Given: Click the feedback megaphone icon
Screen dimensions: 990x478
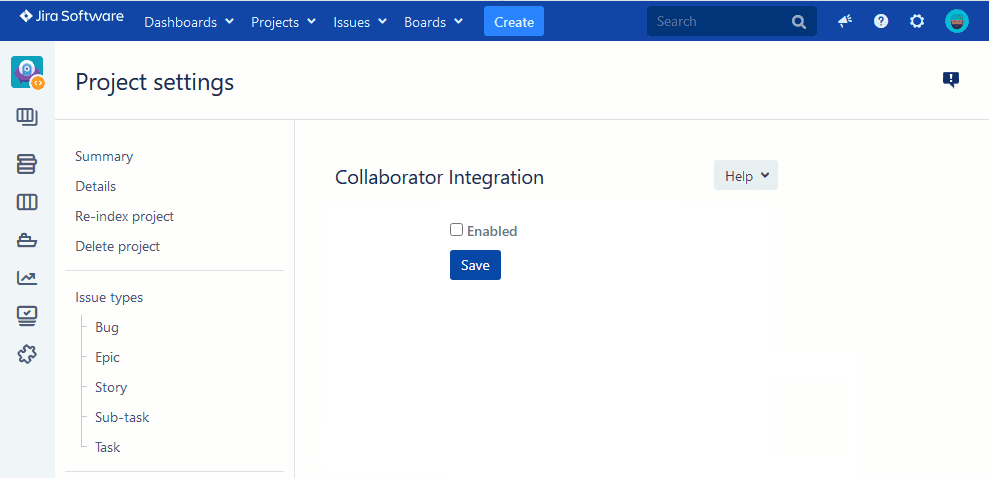Looking at the screenshot, I should [x=845, y=21].
